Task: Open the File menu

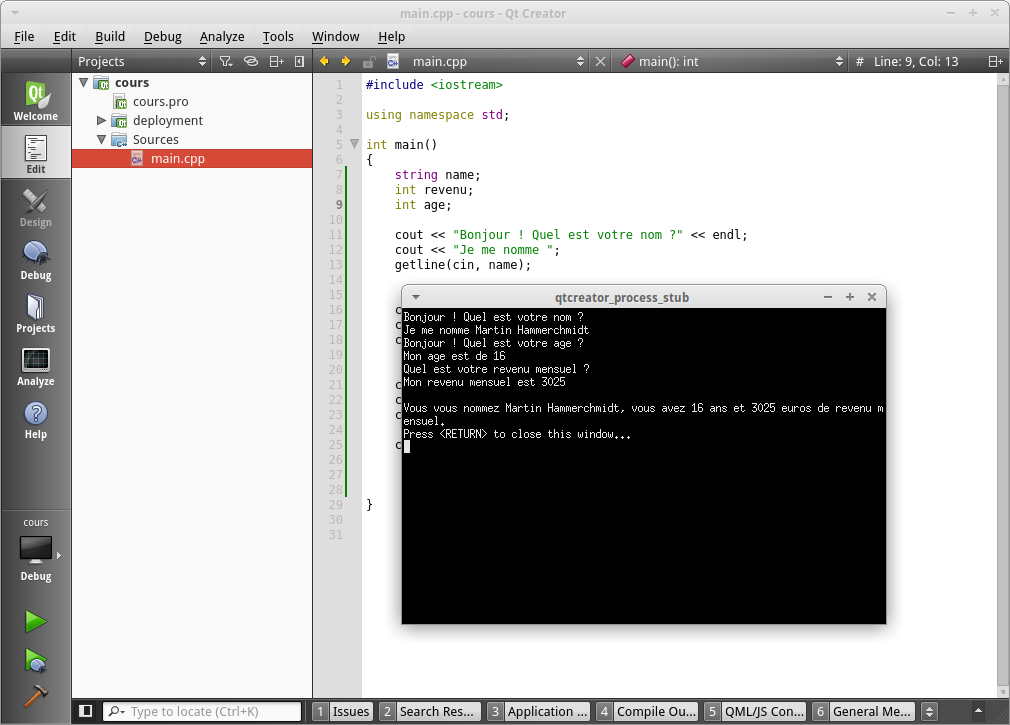Action: pos(24,37)
